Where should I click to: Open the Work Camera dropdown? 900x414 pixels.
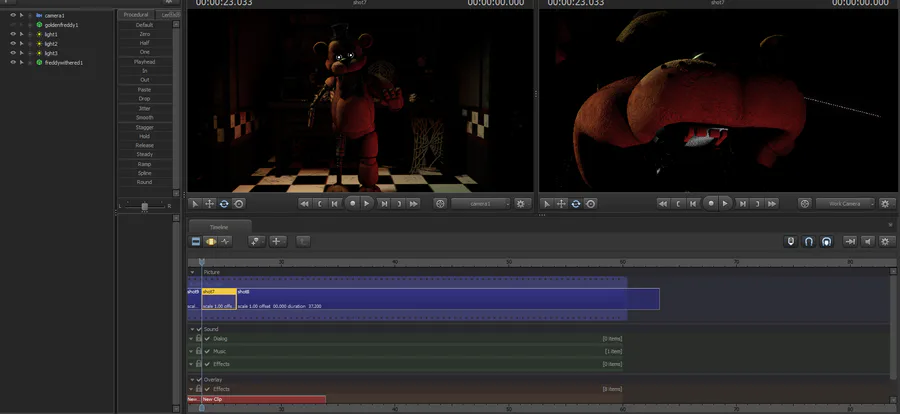click(x=845, y=204)
